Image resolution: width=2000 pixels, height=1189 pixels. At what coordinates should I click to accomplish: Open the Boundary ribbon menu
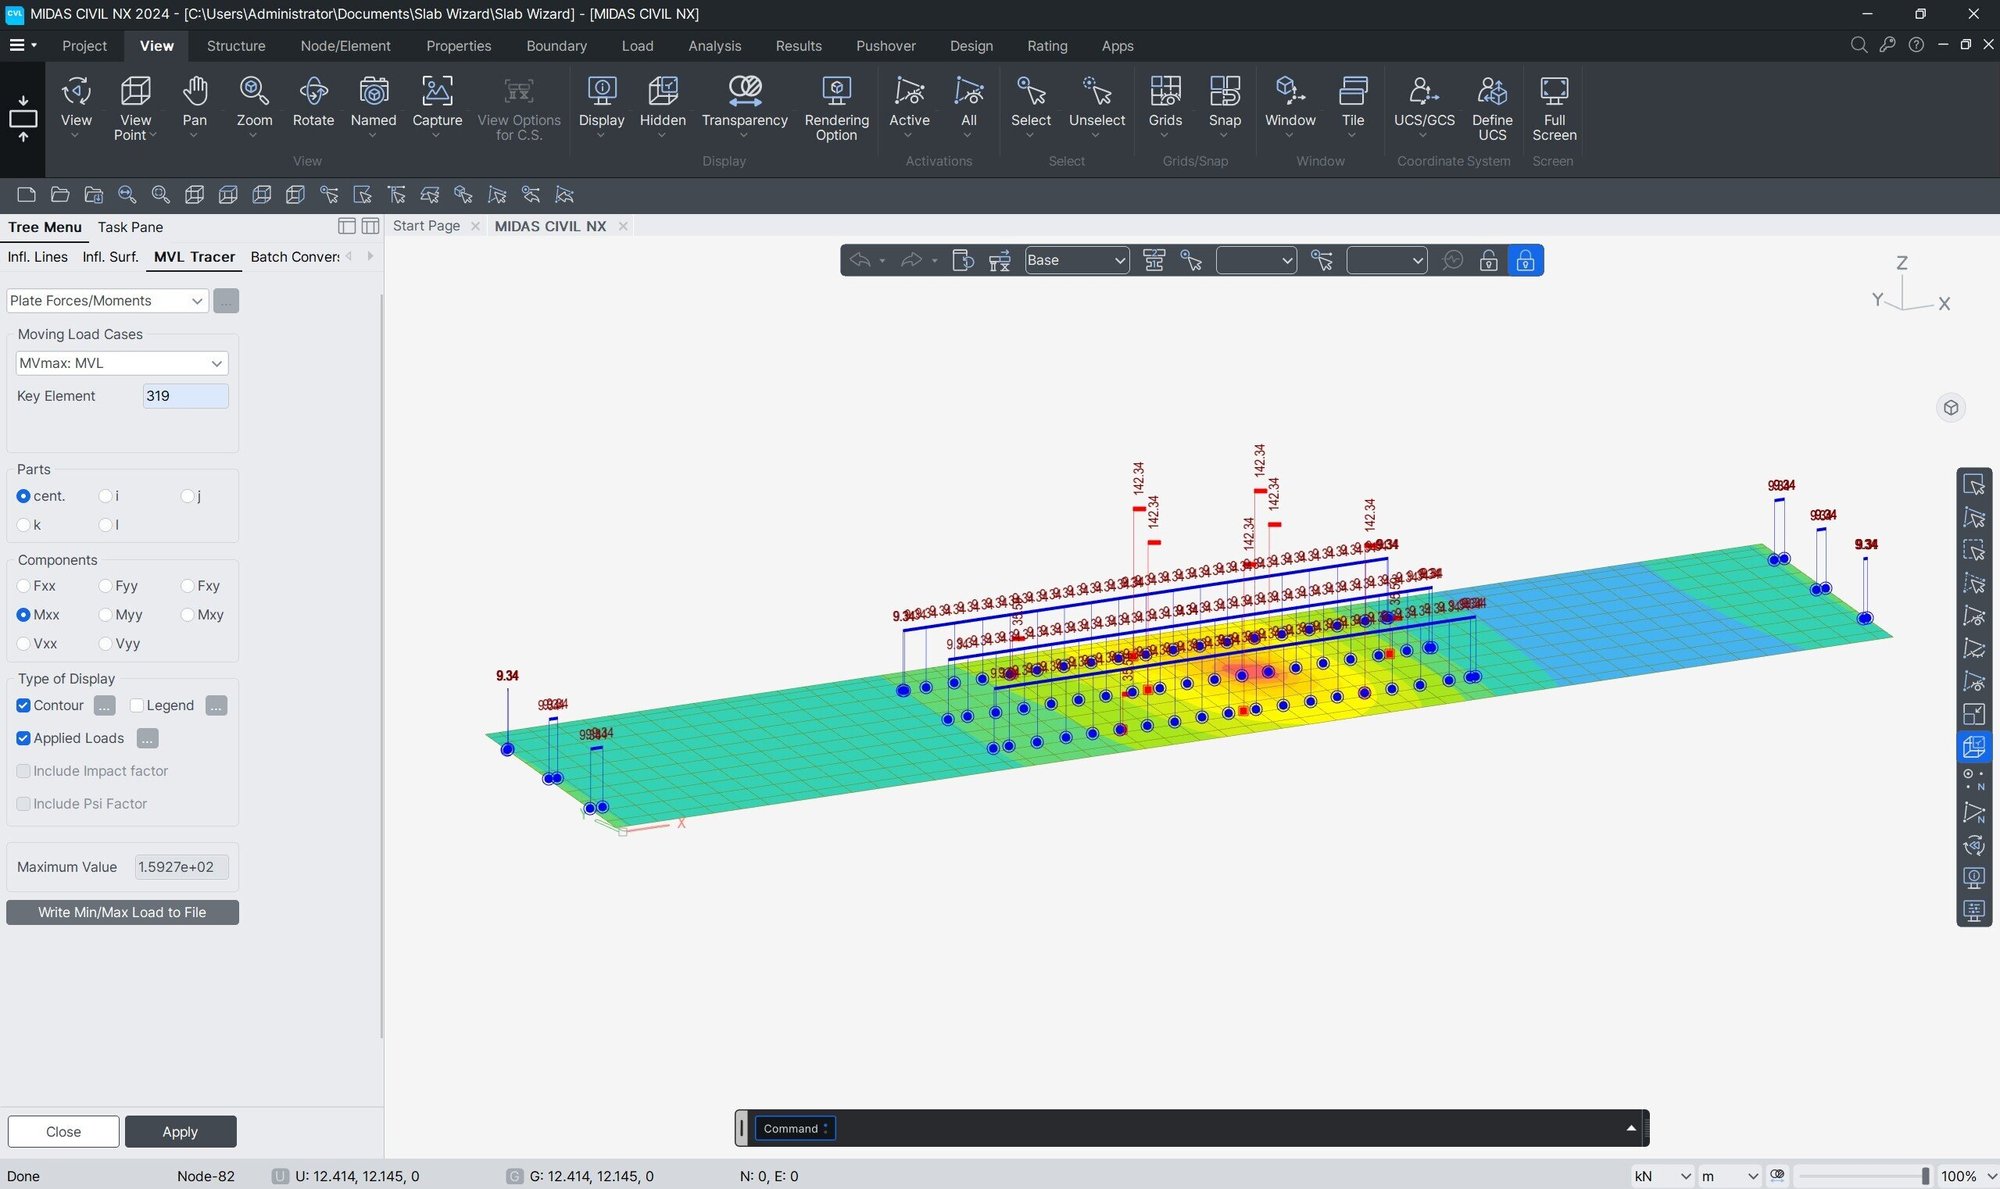(556, 45)
